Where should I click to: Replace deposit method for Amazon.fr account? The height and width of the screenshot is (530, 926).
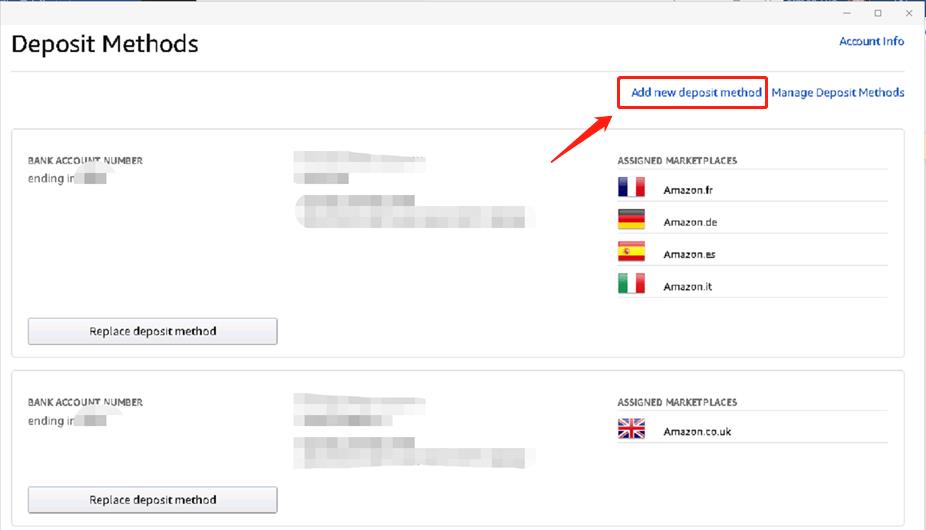[152, 331]
